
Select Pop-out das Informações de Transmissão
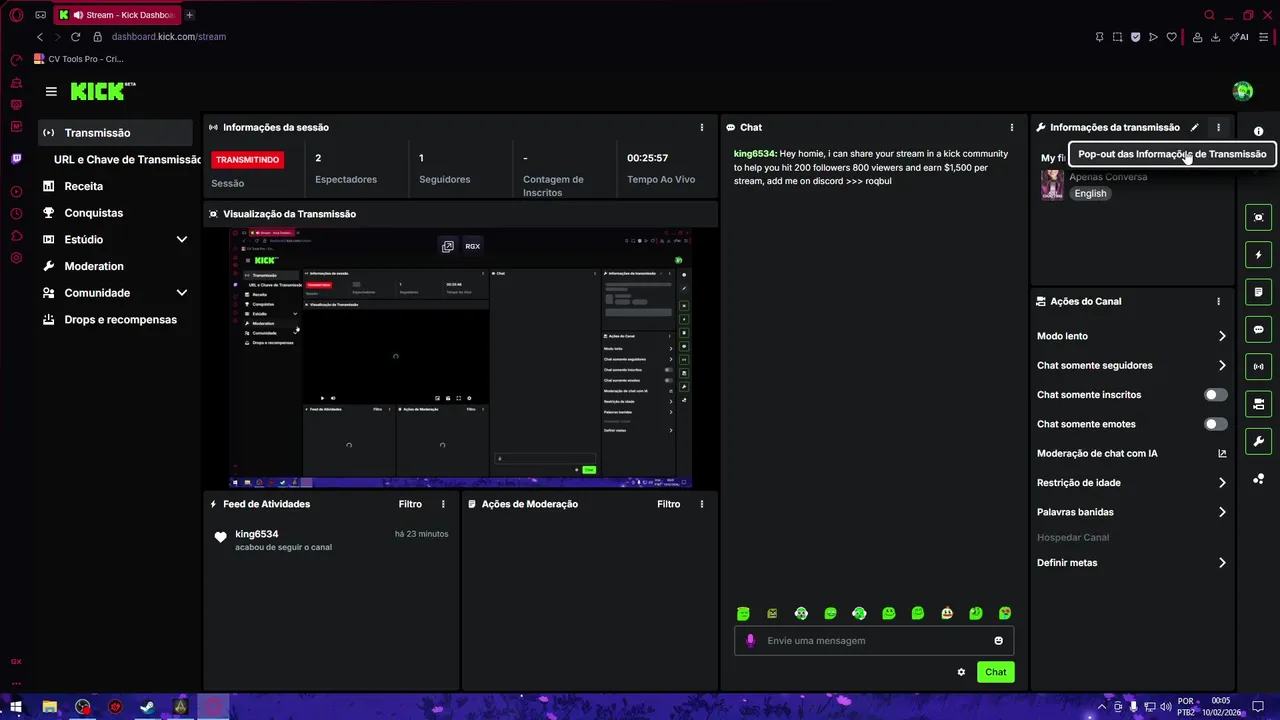(x=1172, y=154)
